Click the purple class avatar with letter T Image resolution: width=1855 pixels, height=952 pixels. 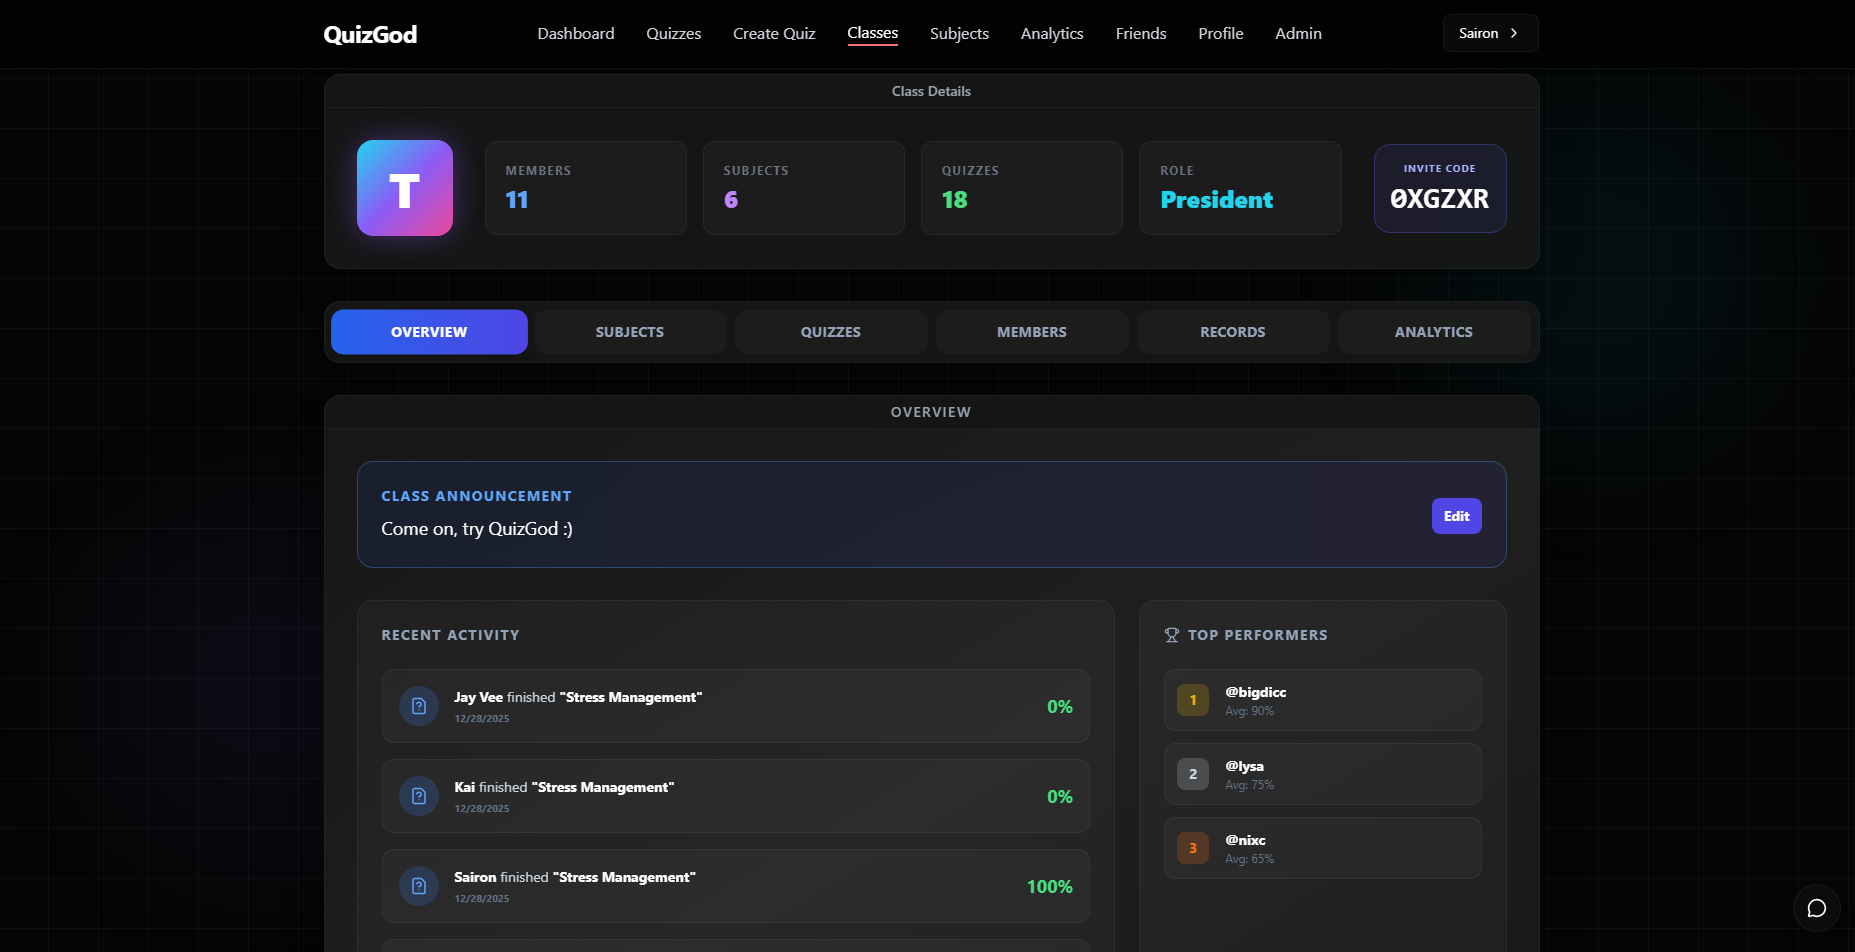click(x=404, y=188)
